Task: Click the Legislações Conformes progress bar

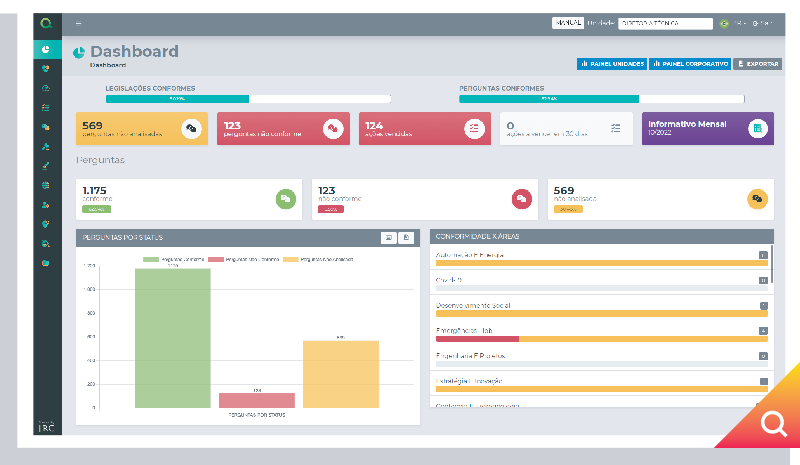Action: click(247, 99)
